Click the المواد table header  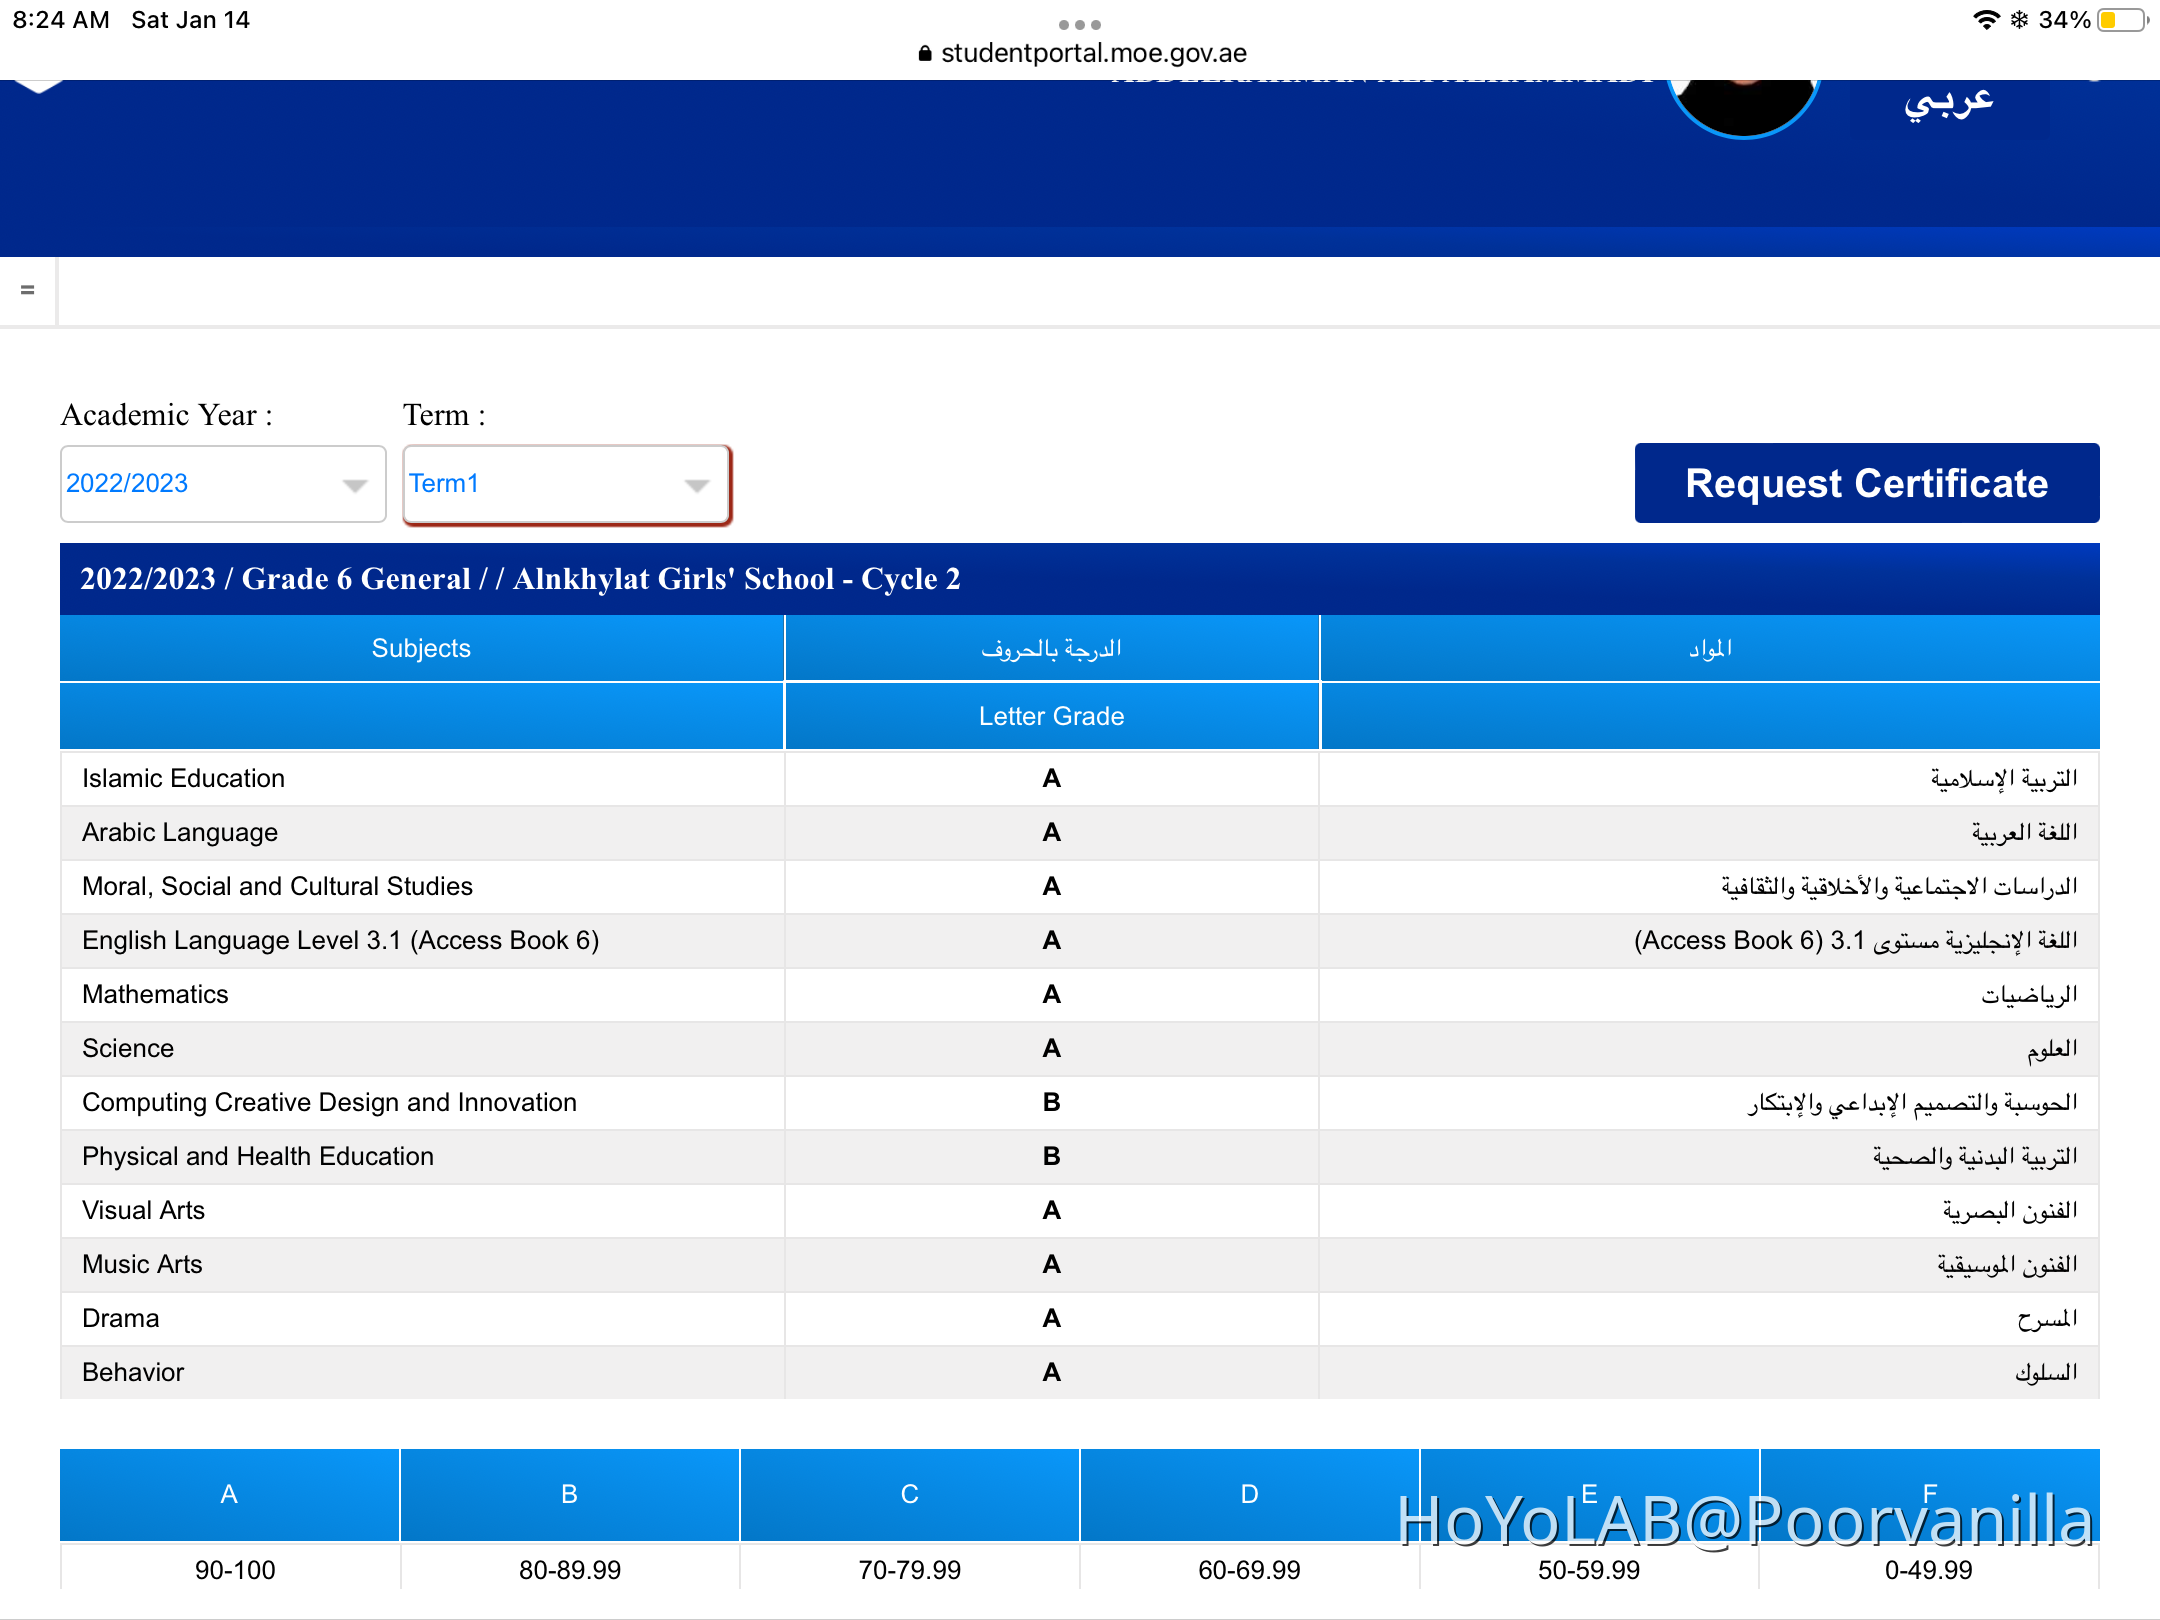tap(1710, 648)
